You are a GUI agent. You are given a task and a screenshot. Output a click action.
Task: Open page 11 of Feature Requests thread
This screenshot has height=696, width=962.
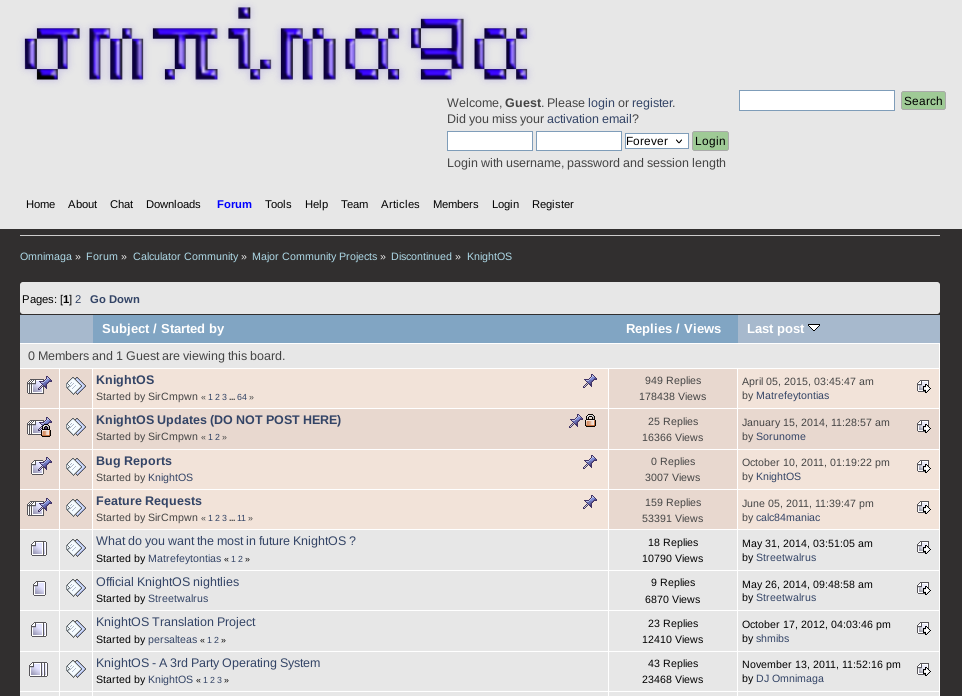pos(241,518)
